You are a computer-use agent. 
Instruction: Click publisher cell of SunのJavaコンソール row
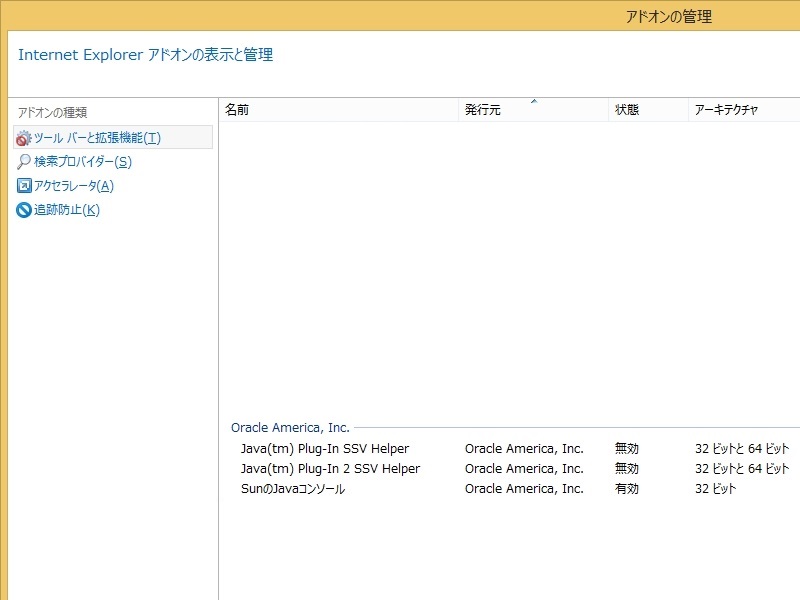click(524, 489)
